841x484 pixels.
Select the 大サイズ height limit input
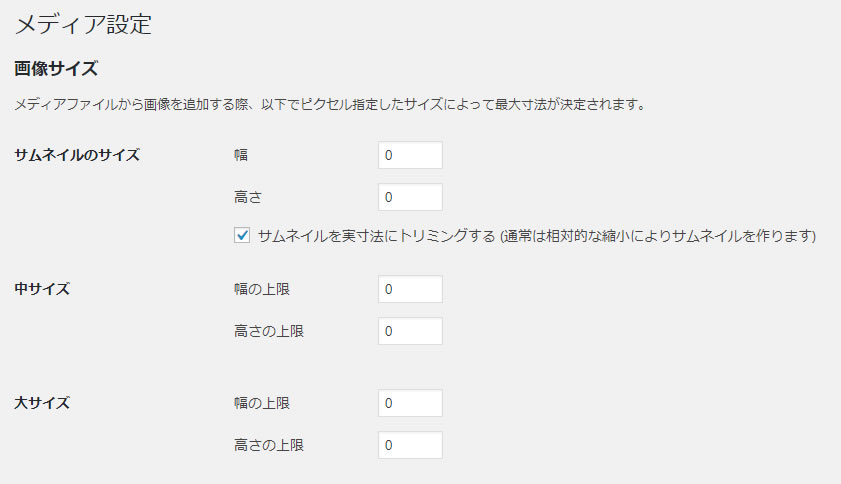click(x=410, y=445)
